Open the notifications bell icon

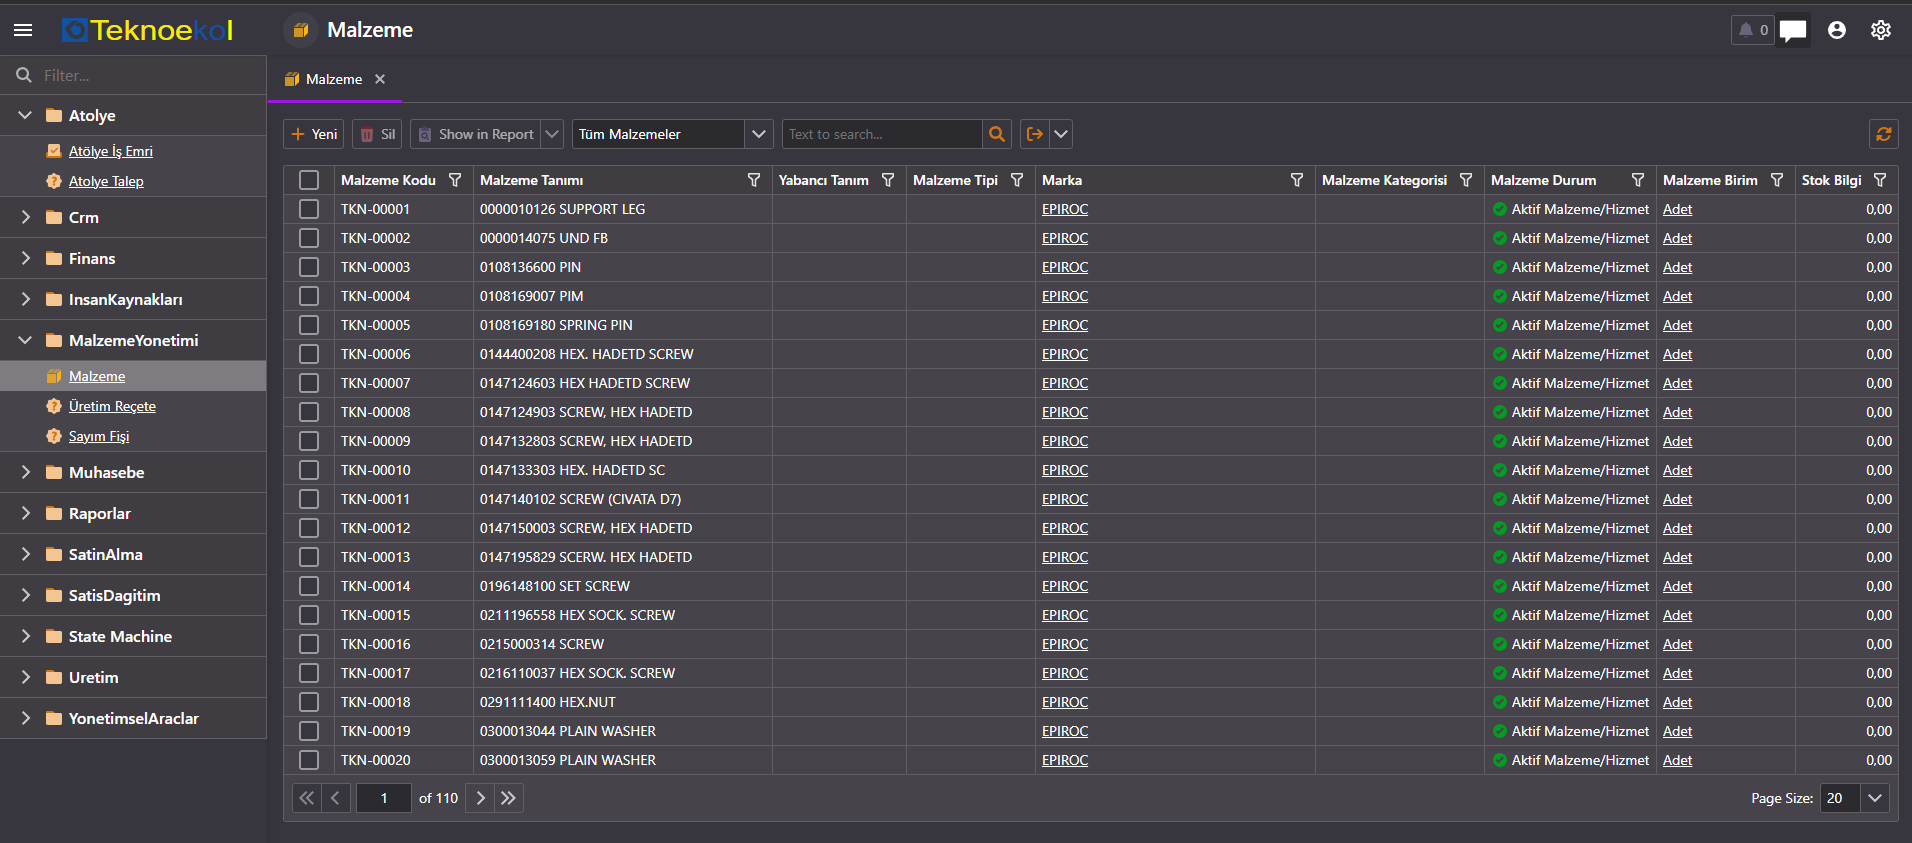click(1753, 30)
